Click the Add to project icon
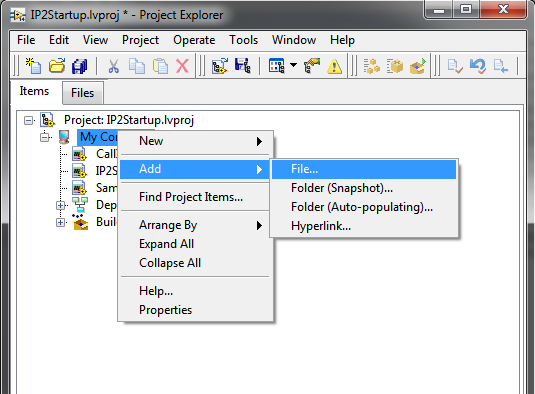The height and width of the screenshot is (394, 535). coord(220,66)
